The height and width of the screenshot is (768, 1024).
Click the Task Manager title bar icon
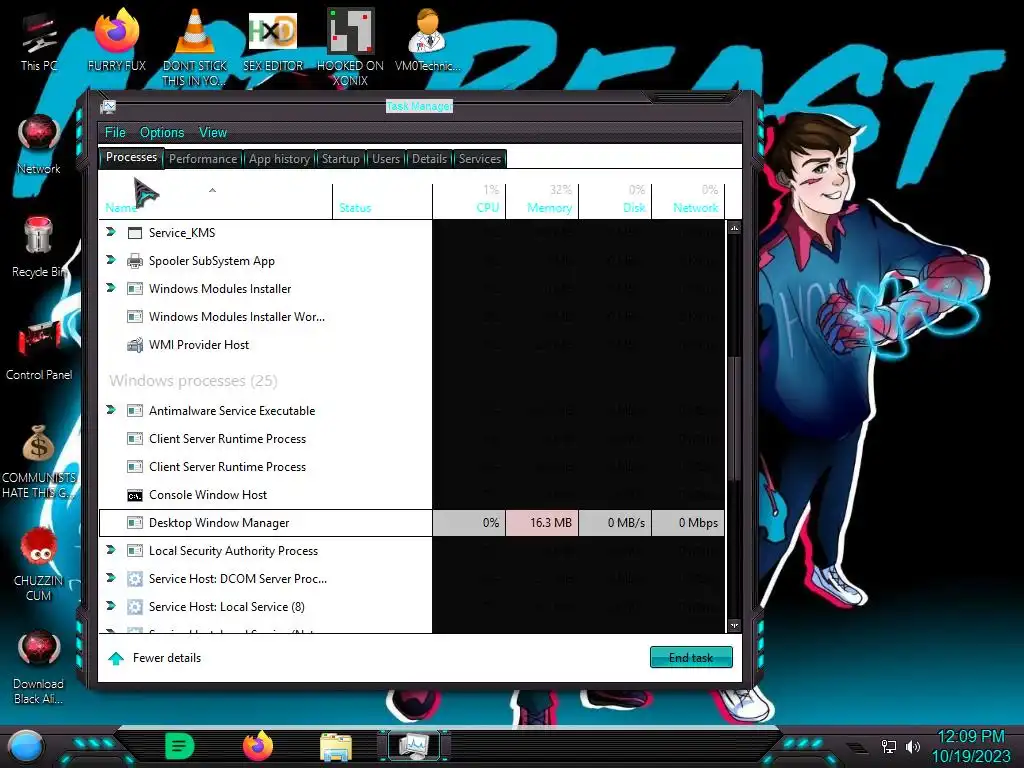[108, 106]
